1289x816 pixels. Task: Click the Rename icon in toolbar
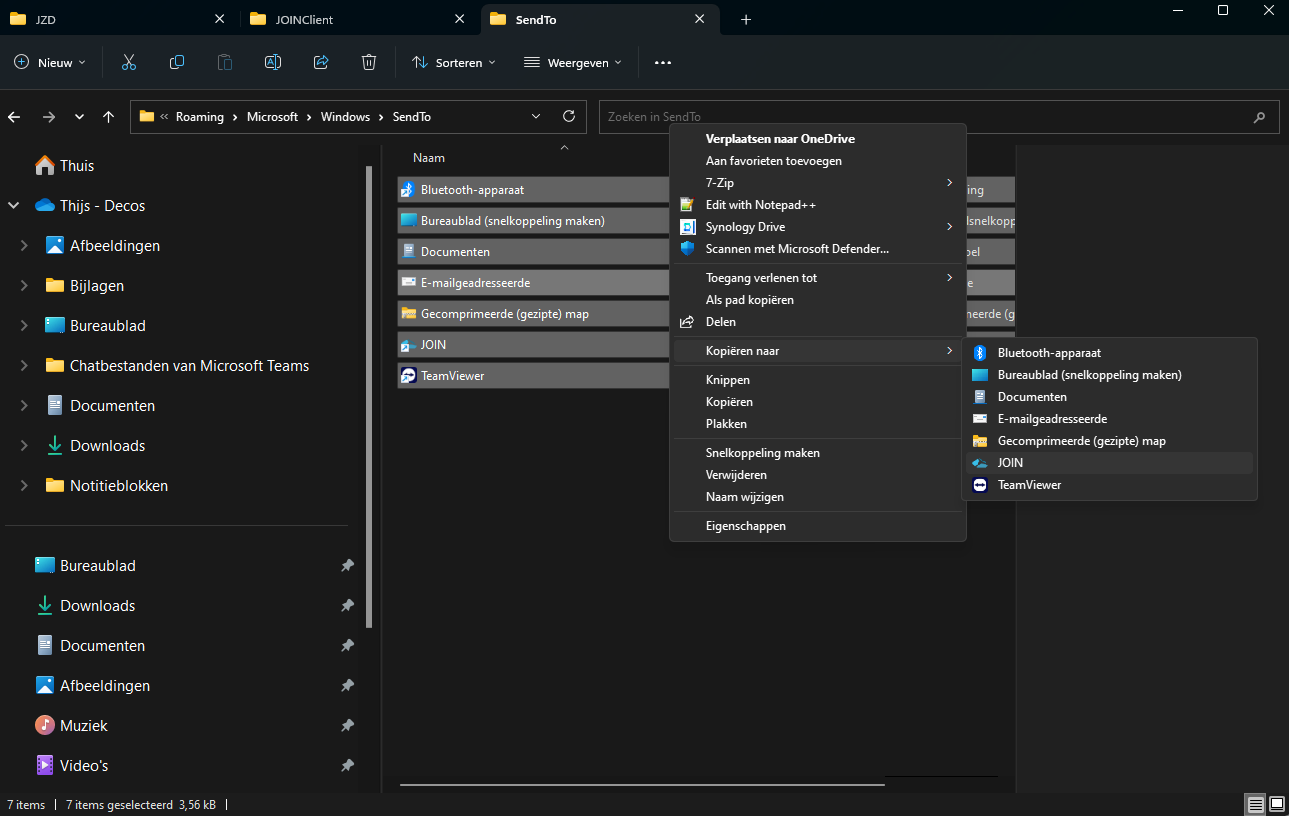(272, 62)
